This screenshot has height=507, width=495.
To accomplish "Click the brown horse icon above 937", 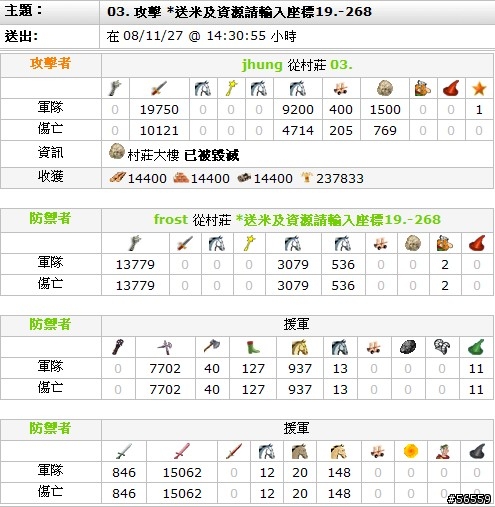I will click(299, 347).
